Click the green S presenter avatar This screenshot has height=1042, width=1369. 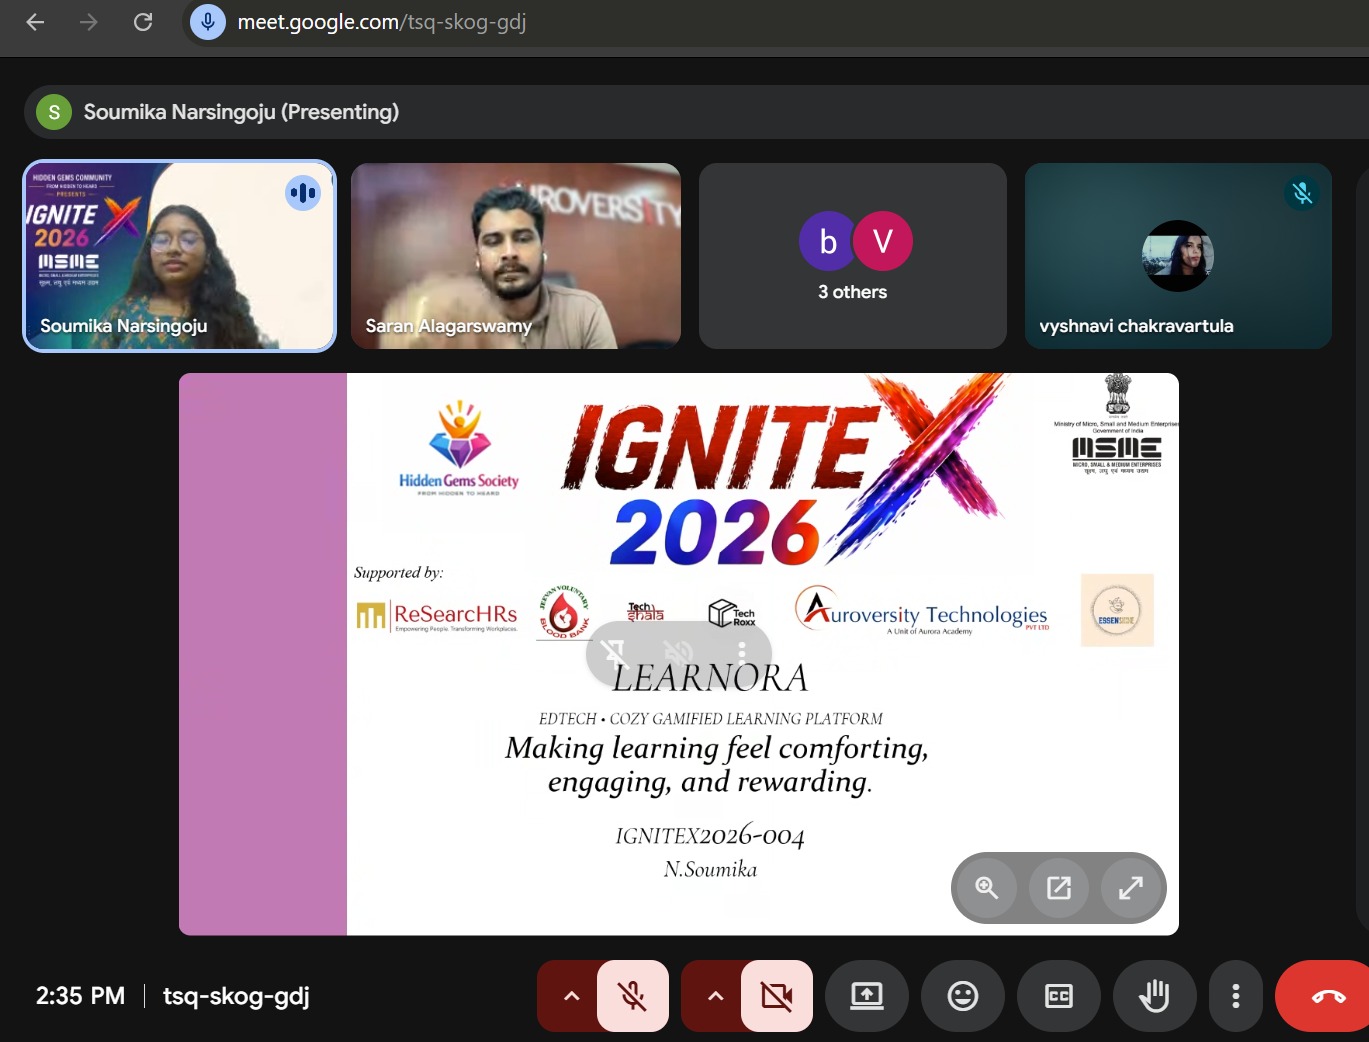pyautogui.click(x=54, y=112)
